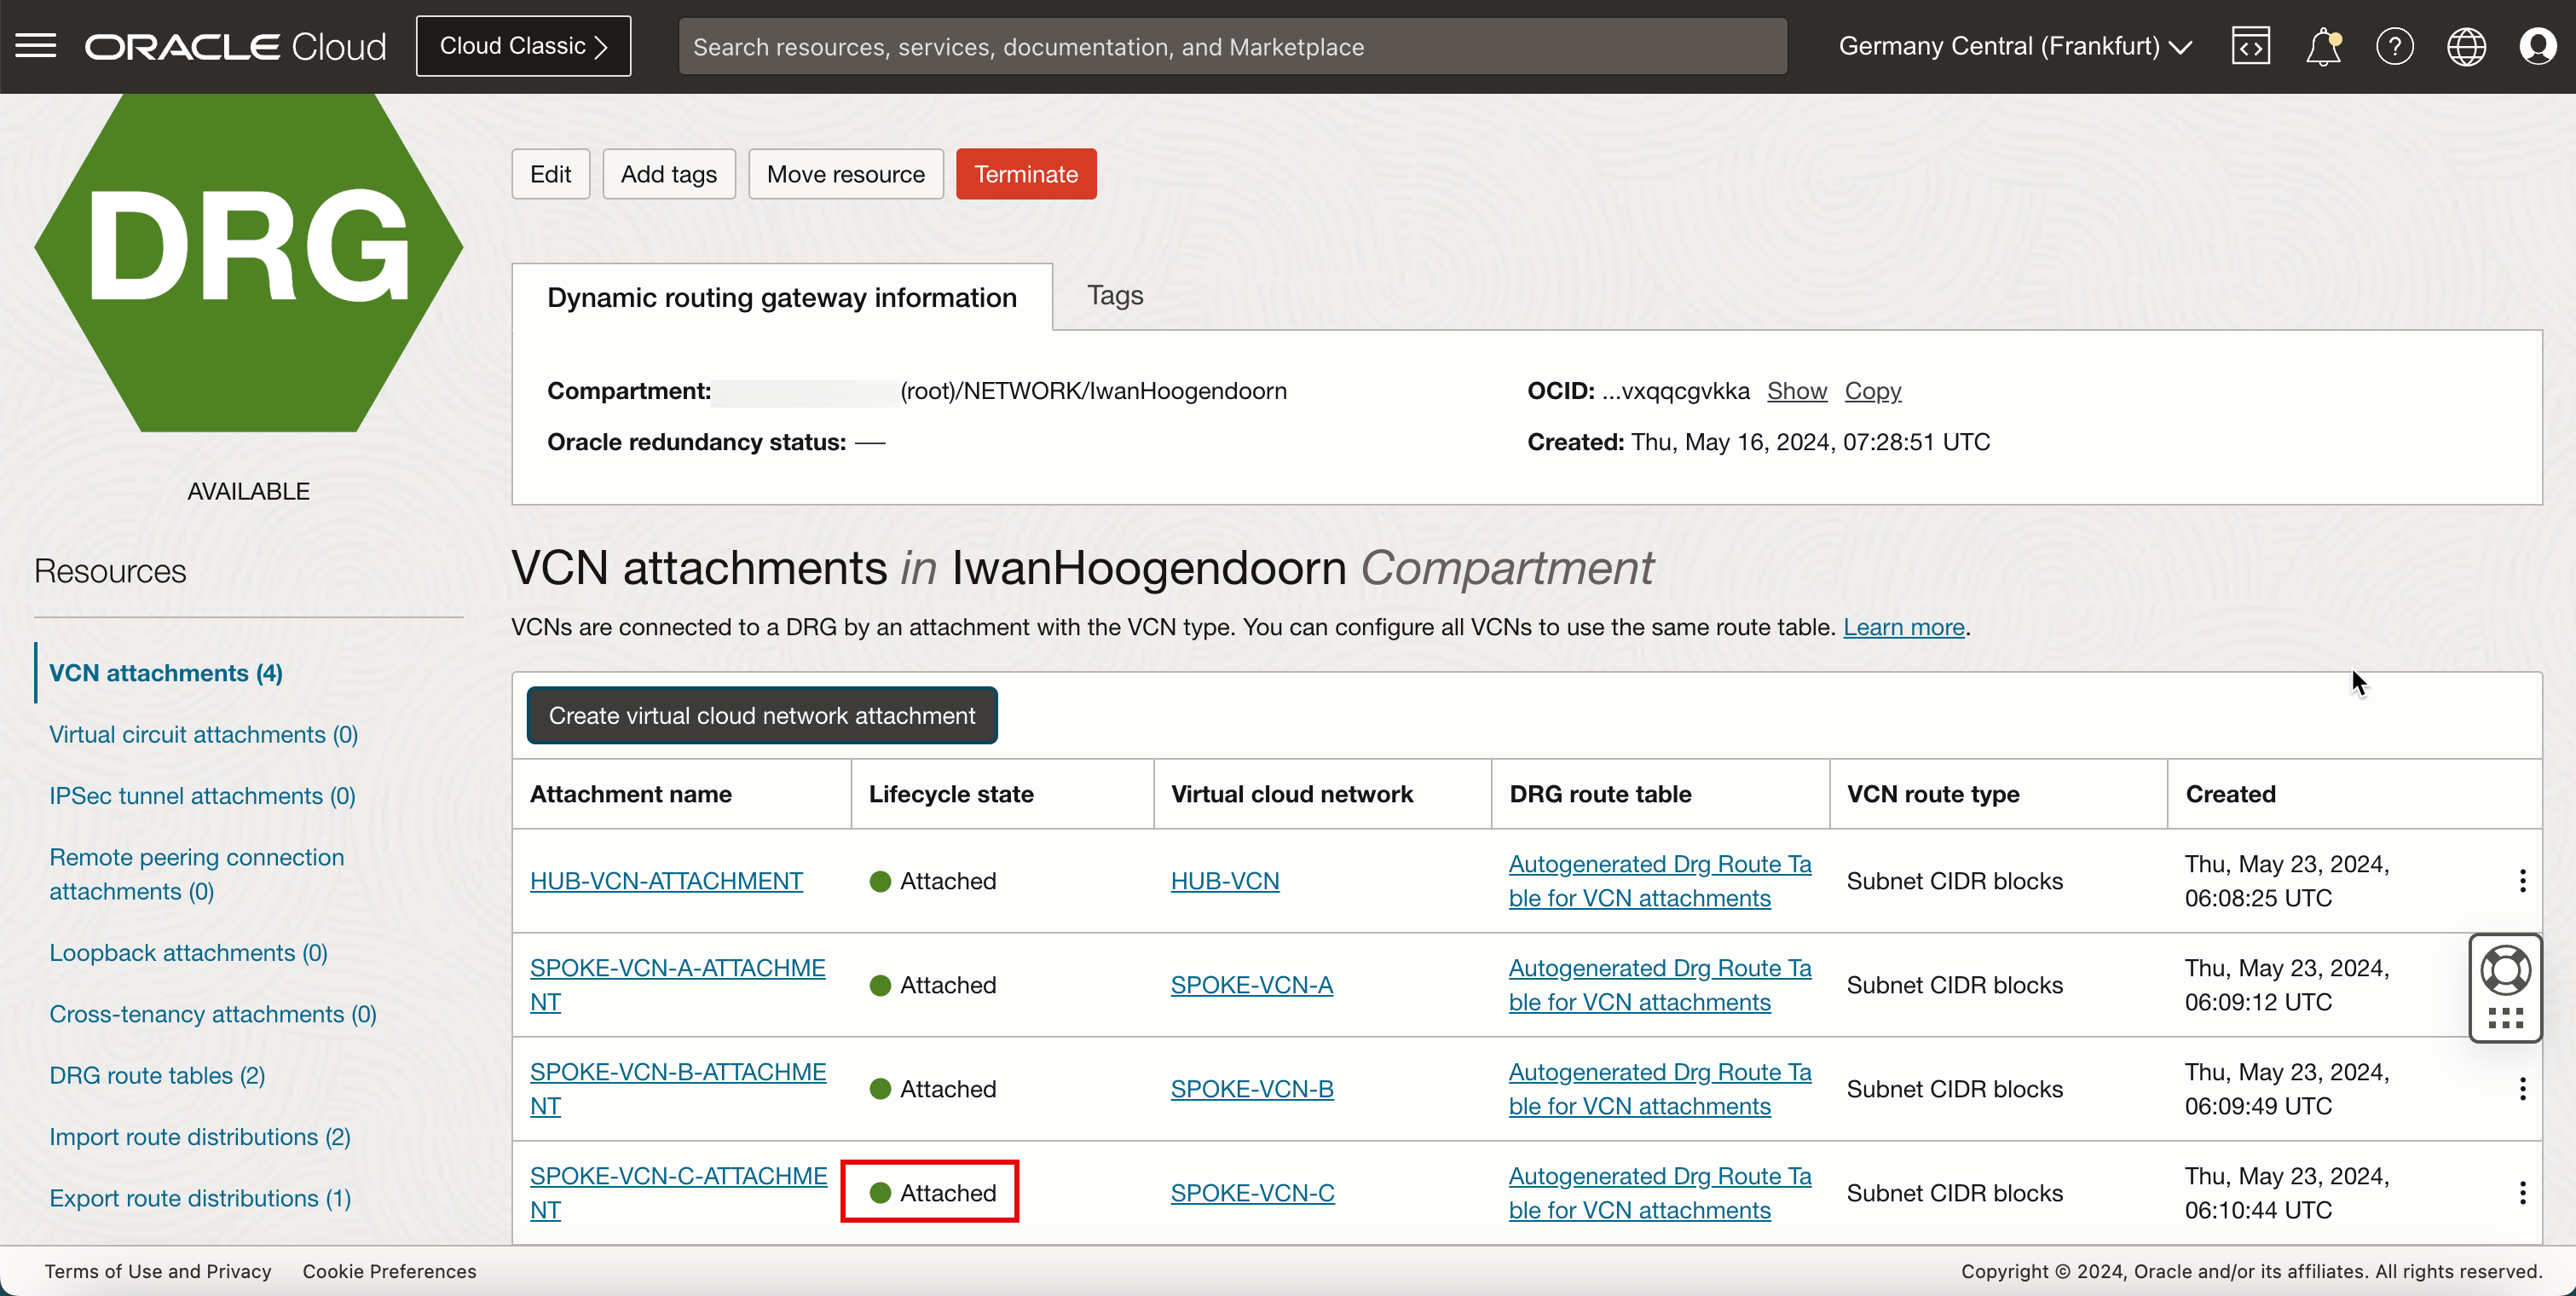Image resolution: width=2576 pixels, height=1296 pixels.
Task: Open actions menu for HUB-VCN-ATTACHMENT row
Action: (2523, 881)
